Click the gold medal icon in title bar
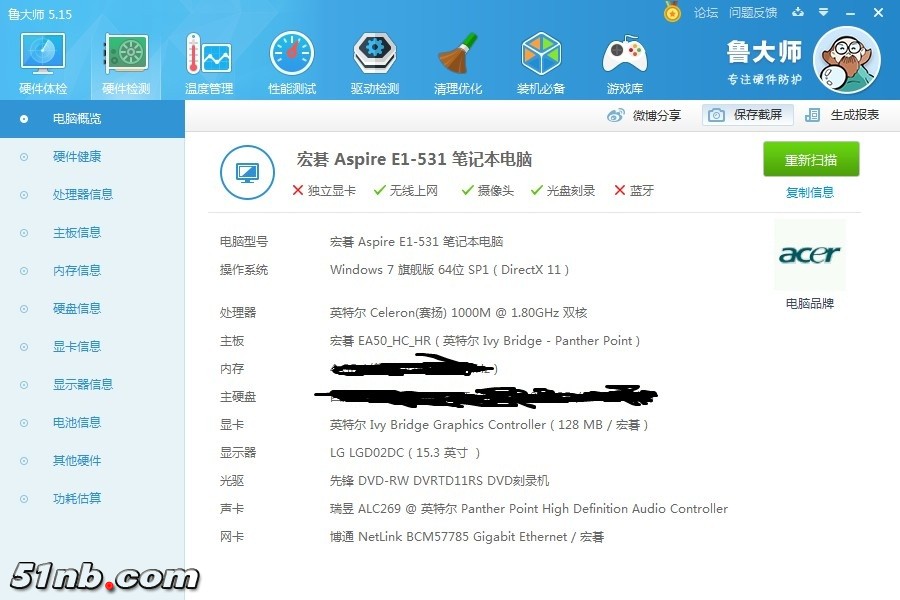The height and width of the screenshot is (600, 900). pos(673,12)
